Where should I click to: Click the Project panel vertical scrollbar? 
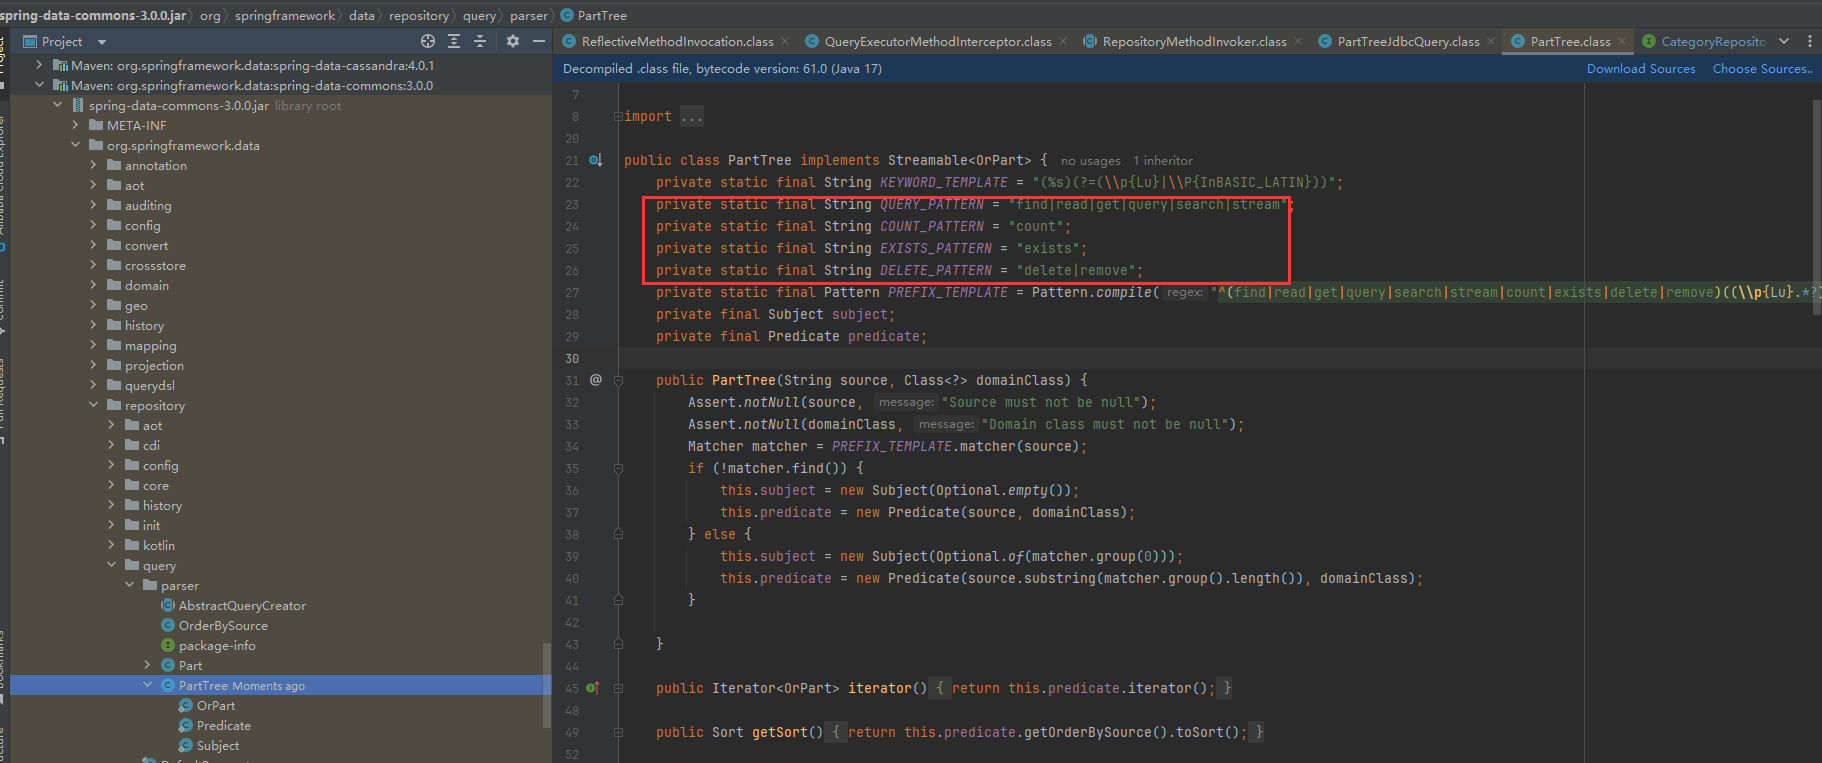(x=546, y=685)
